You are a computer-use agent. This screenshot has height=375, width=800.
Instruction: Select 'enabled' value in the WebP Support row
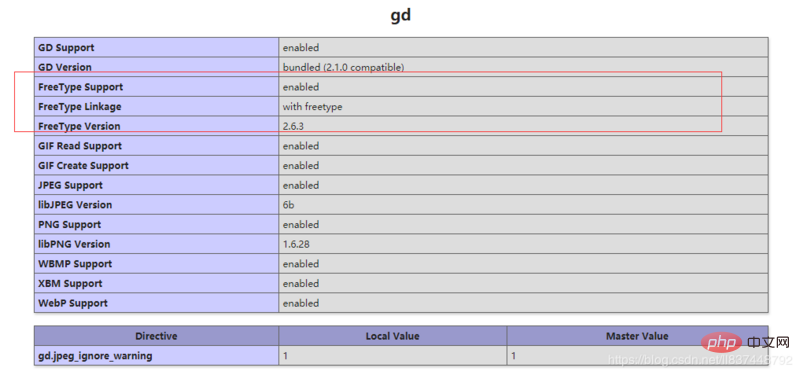pyautogui.click(x=301, y=303)
